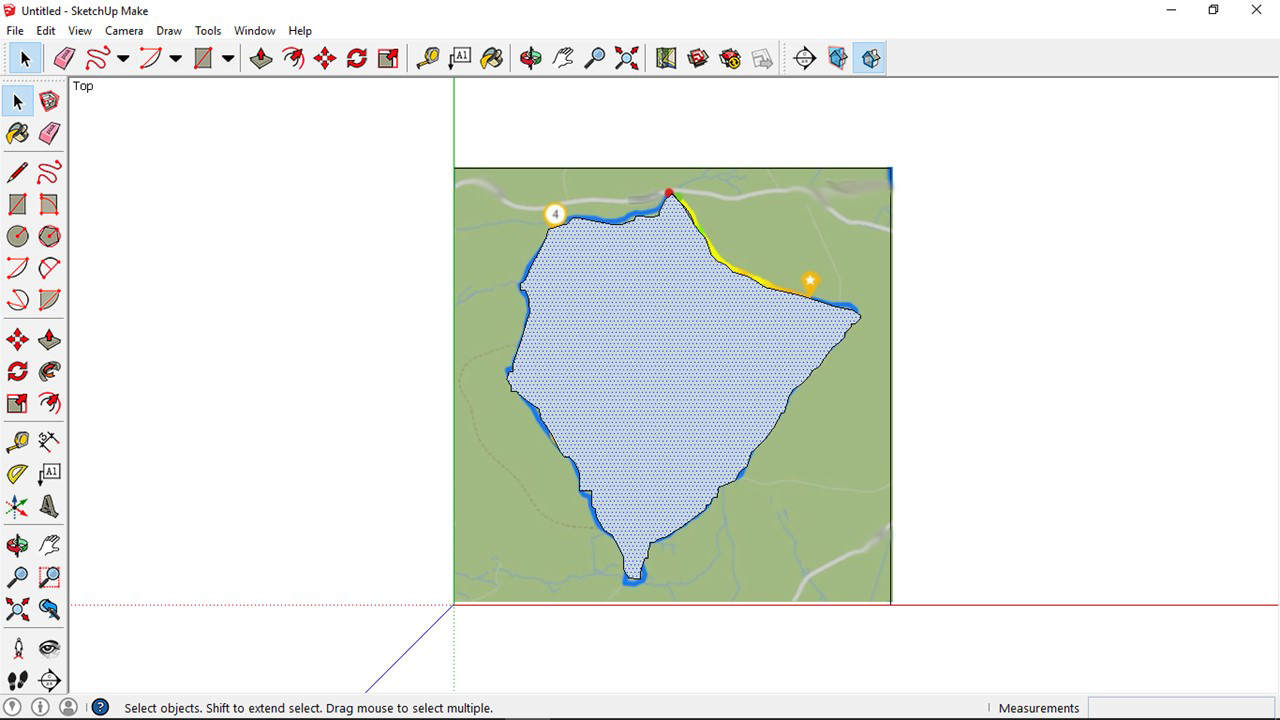Activate the Look Around eye tool

(49, 649)
